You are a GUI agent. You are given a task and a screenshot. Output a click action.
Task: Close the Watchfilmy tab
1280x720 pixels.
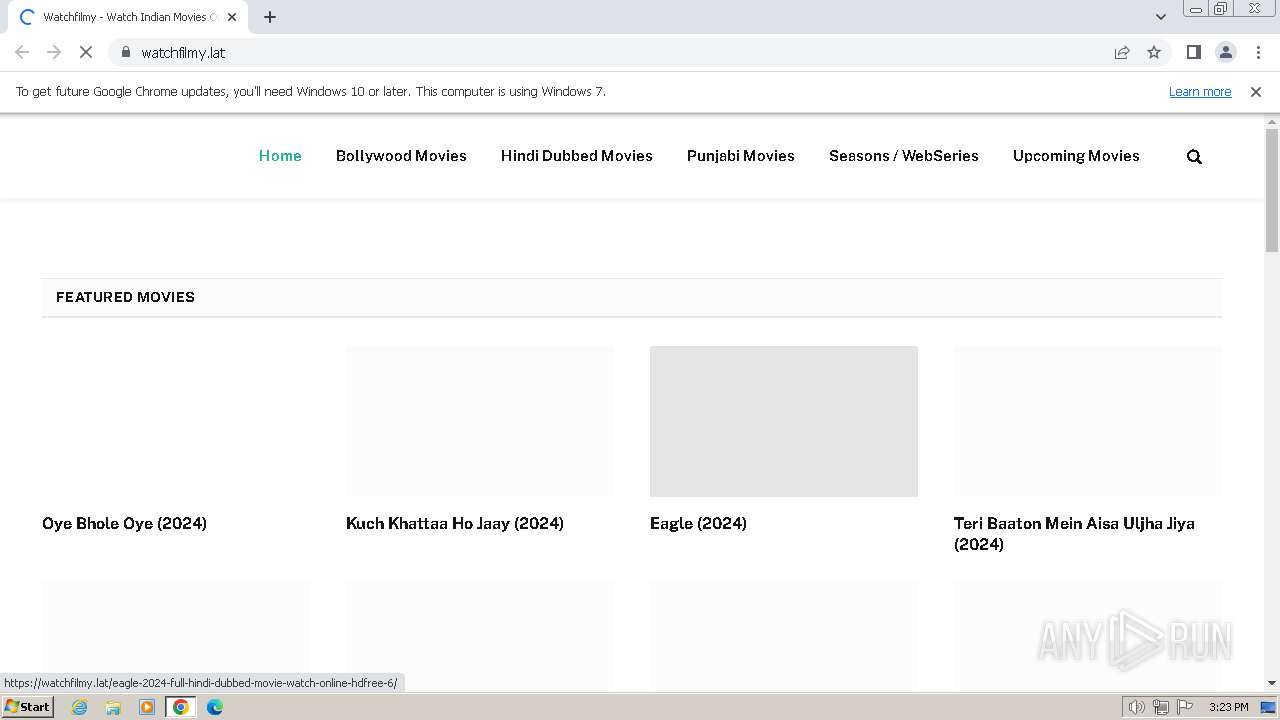pos(232,17)
